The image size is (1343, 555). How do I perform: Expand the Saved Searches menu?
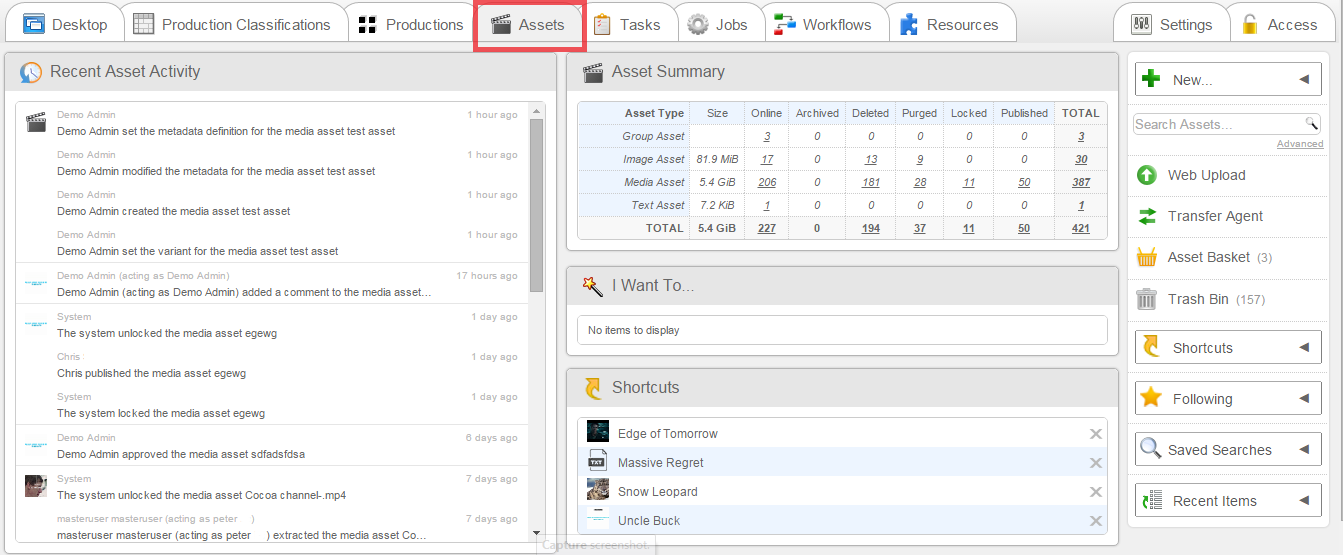(x=1303, y=450)
